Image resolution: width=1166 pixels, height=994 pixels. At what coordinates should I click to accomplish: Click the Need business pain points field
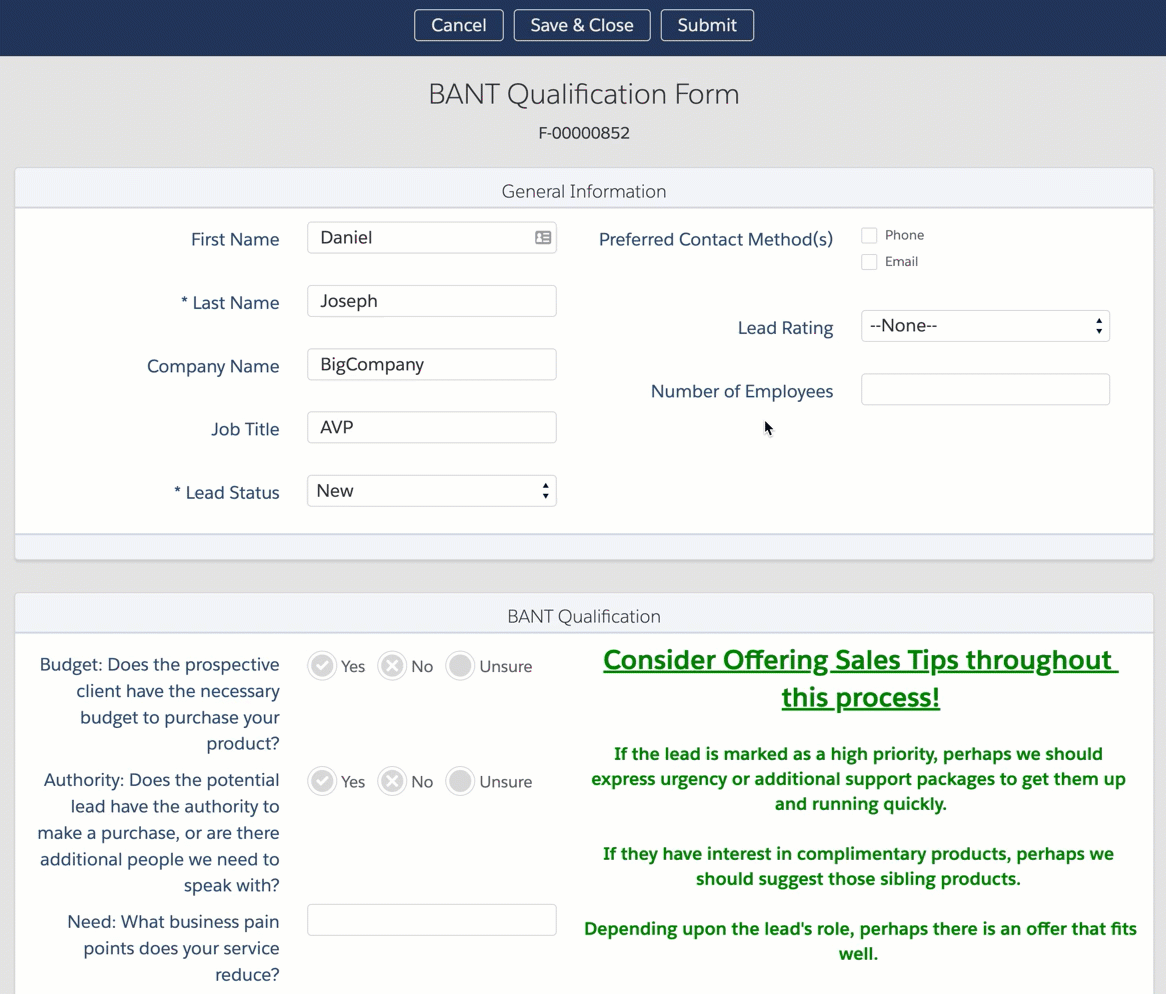[x=431, y=920]
